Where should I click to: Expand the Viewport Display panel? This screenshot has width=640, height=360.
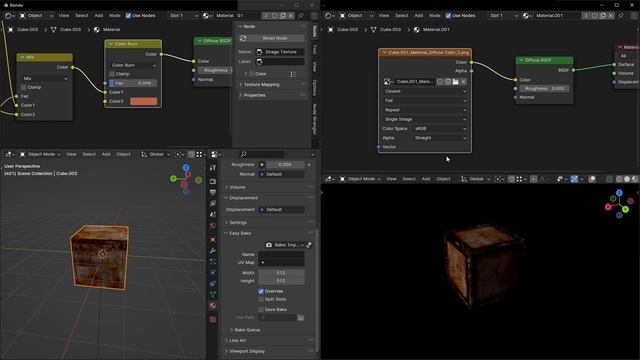(x=247, y=351)
